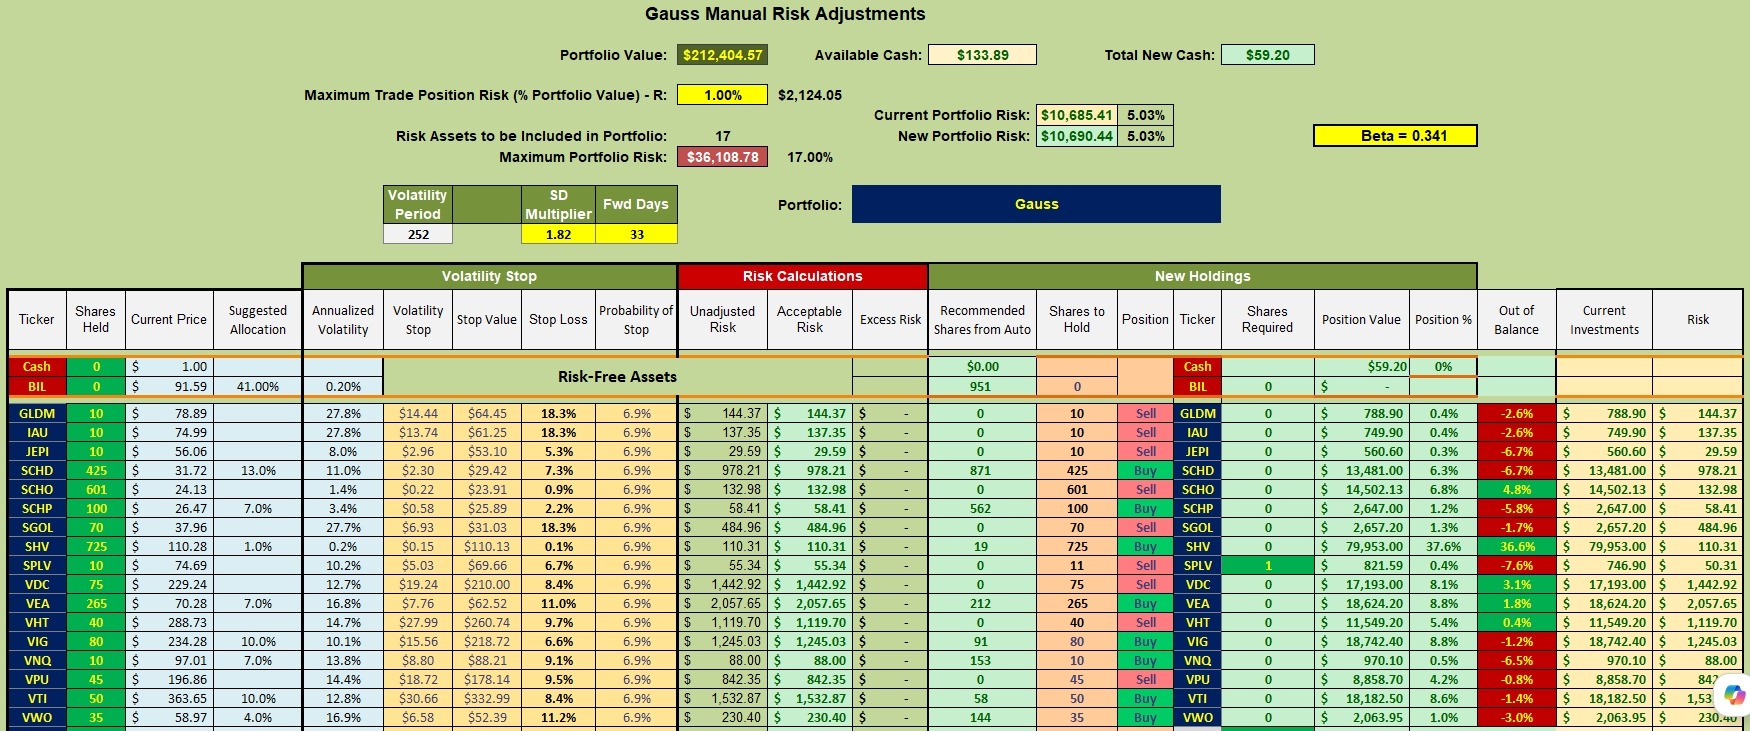Select the SPLV shares required value 1
Image resolution: width=1750 pixels, height=731 pixels.
[x=1268, y=565]
